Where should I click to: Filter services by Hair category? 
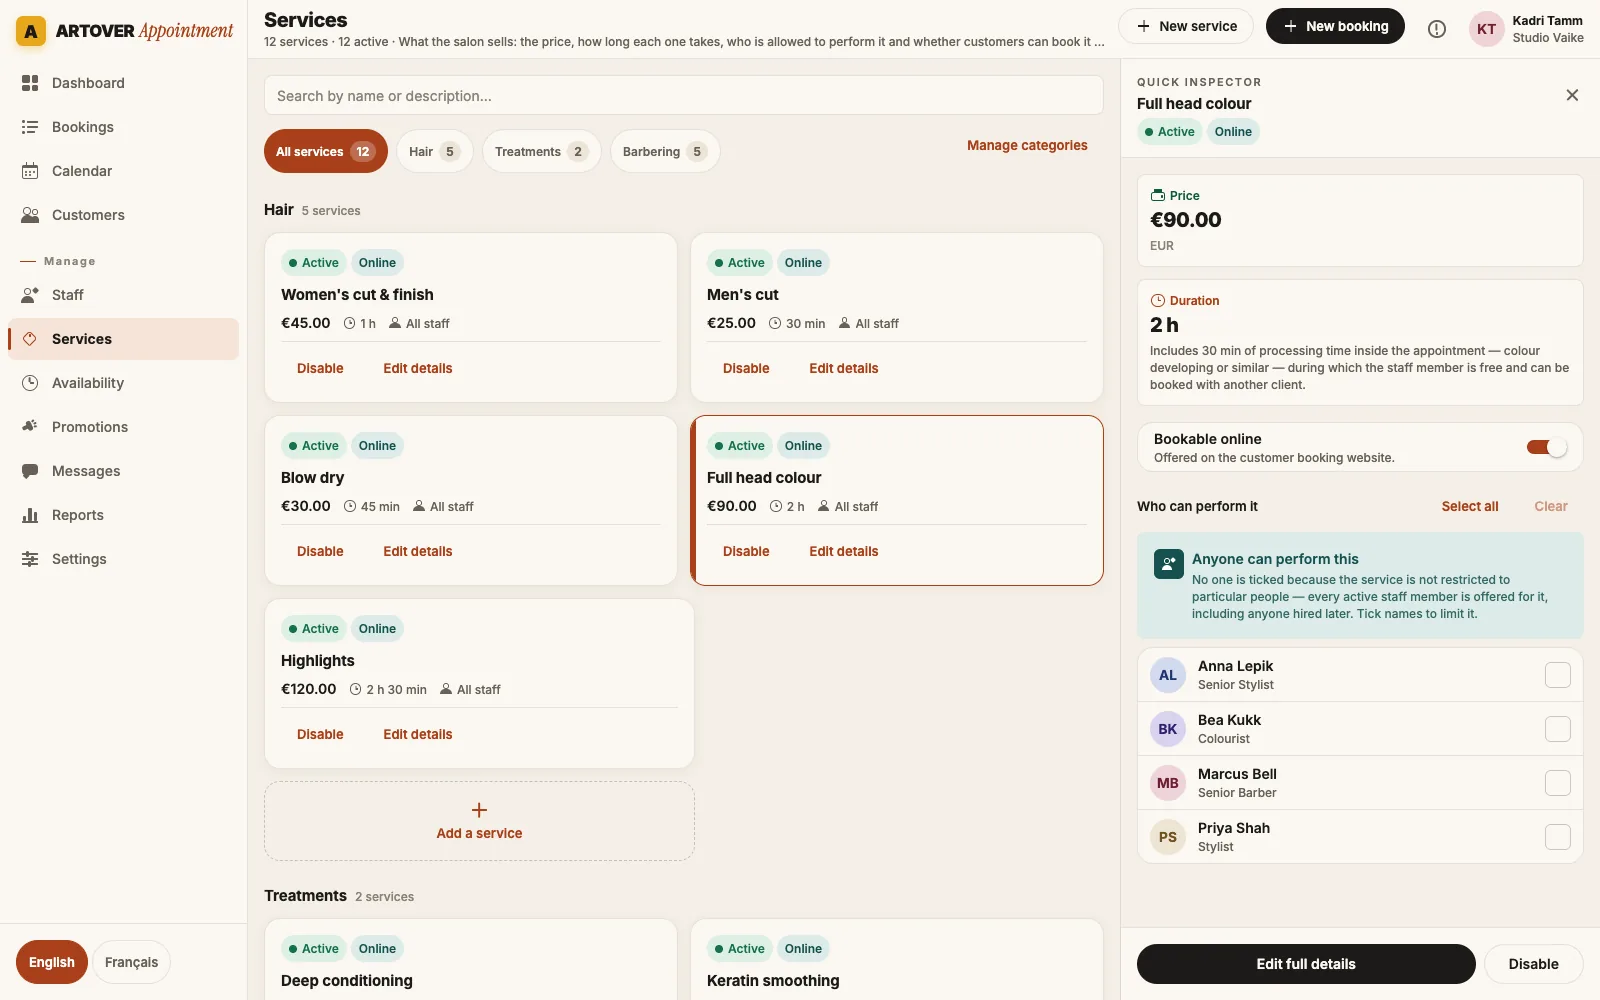coord(434,151)
